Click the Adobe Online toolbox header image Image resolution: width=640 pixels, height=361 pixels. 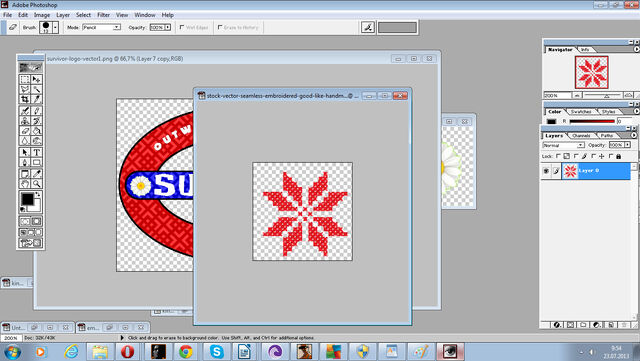coord(31,67)
